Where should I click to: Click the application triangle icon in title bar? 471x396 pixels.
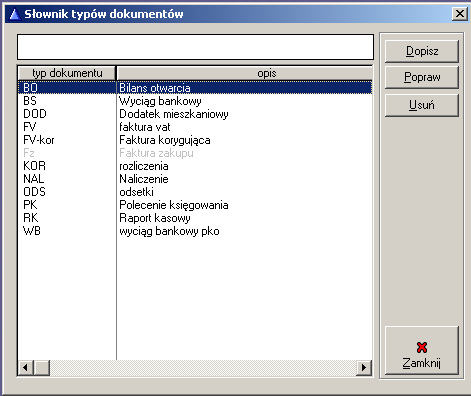tap(15, 14)
